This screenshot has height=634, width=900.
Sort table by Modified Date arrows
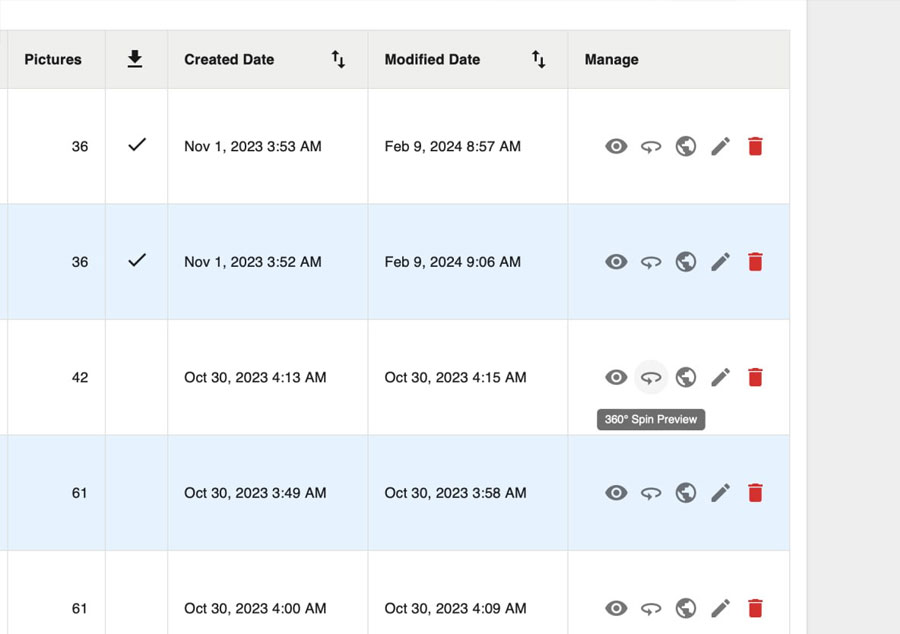pos(538,60)
